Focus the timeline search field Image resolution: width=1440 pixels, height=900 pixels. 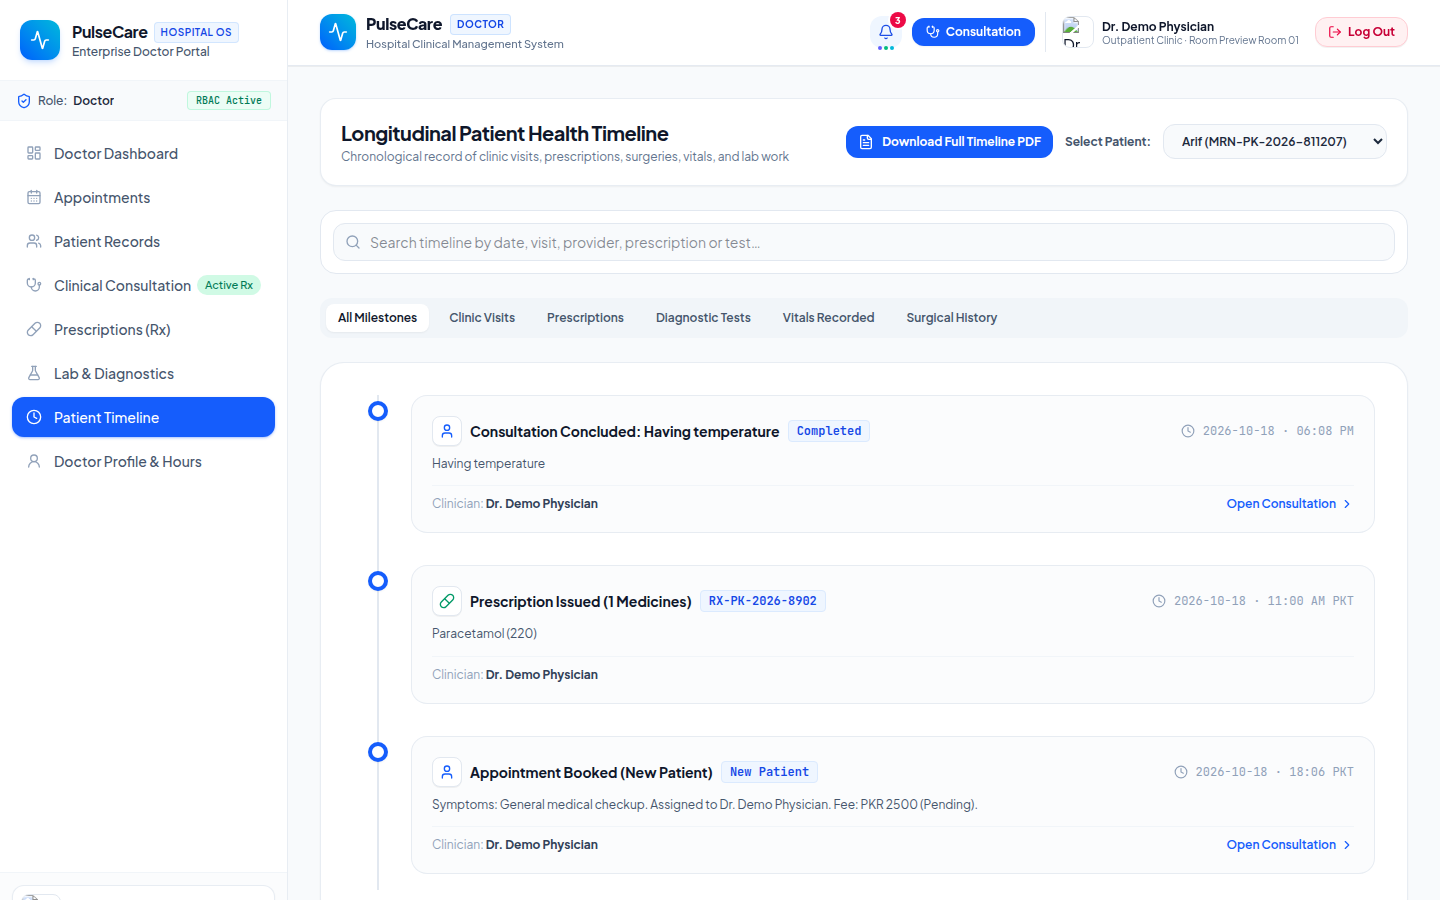[864, 242]
